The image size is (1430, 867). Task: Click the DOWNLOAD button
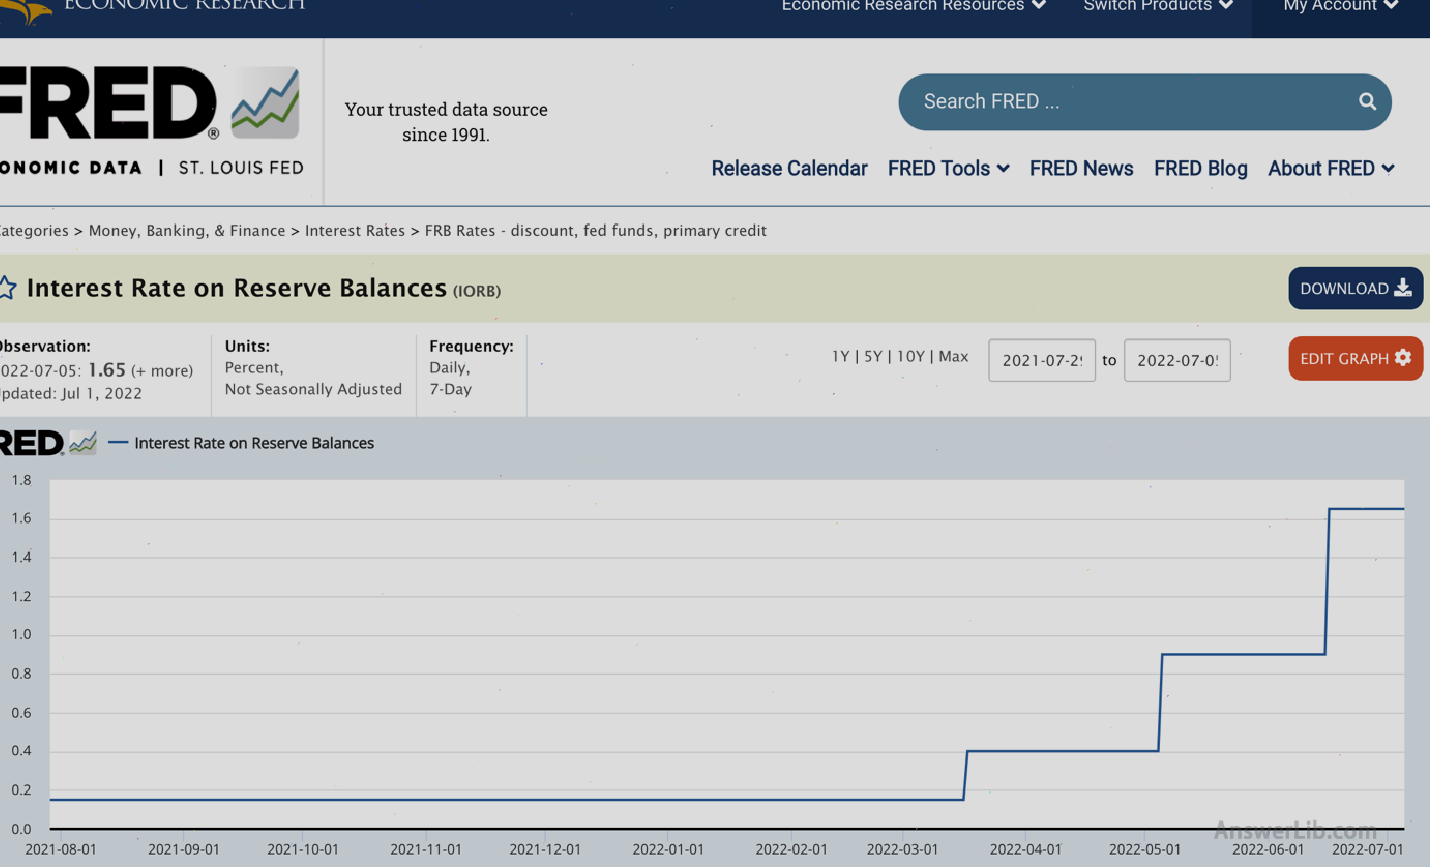(1355, 288)
